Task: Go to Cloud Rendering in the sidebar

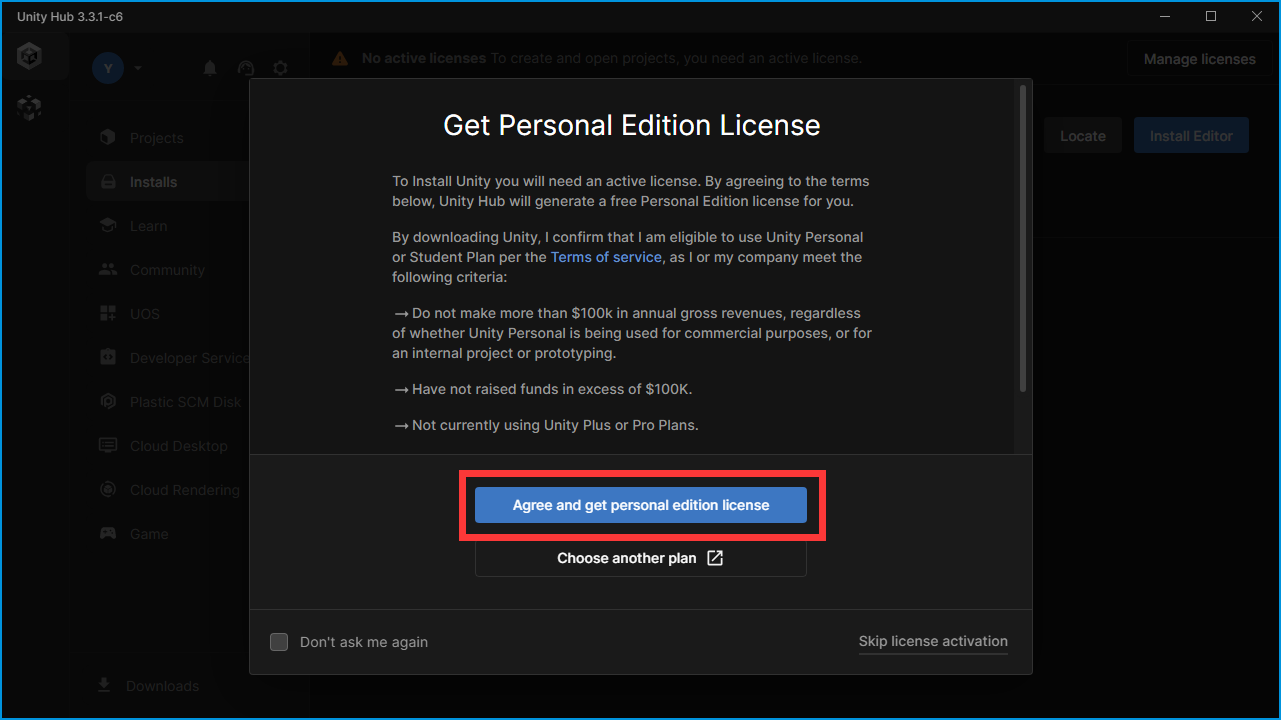Action: pos(184,490)
